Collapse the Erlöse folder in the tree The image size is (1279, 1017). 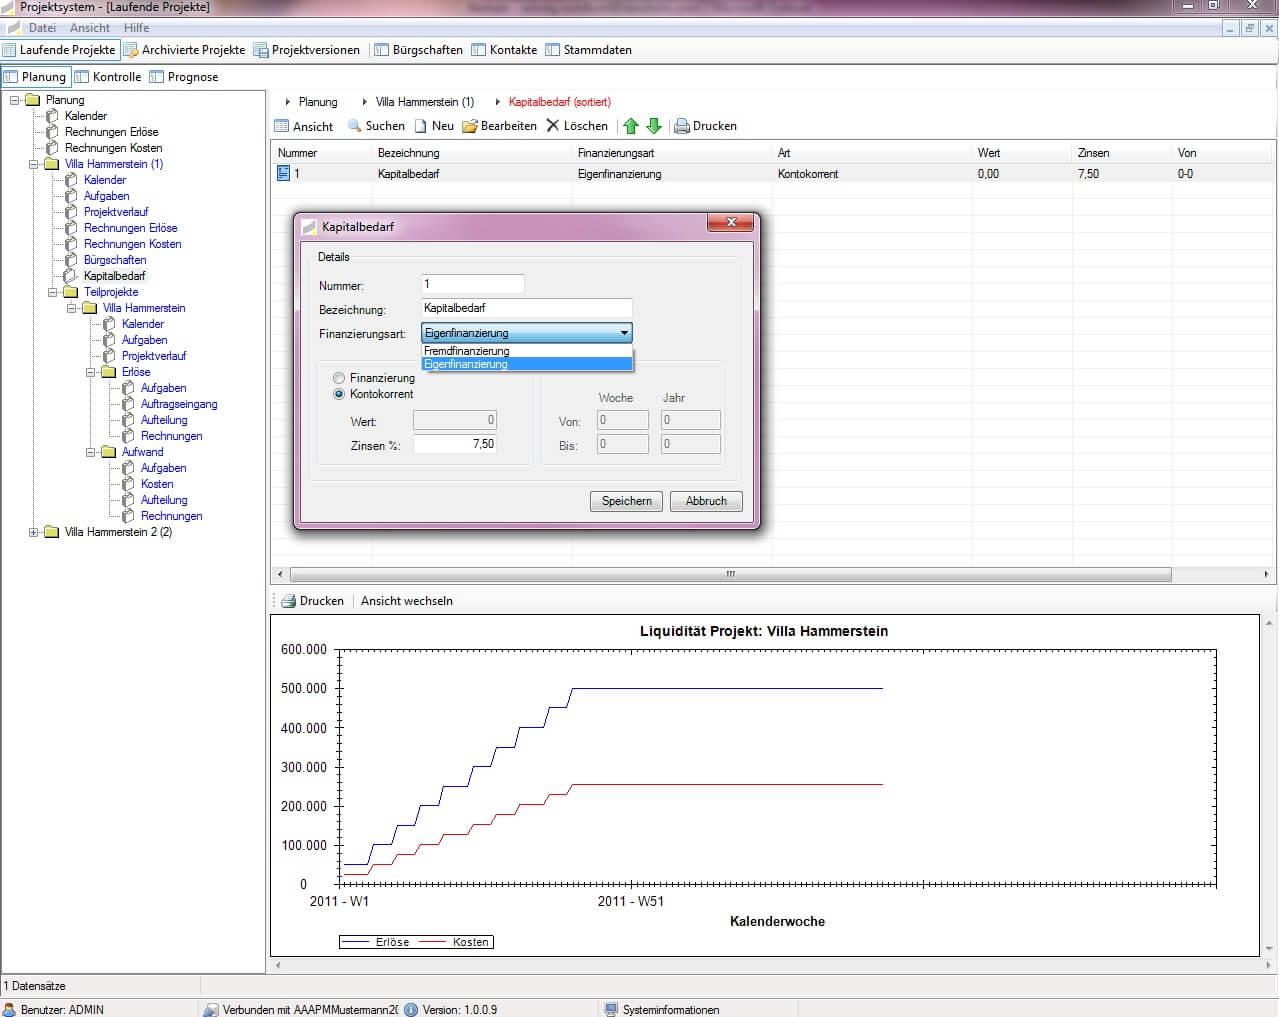(91, 372)
